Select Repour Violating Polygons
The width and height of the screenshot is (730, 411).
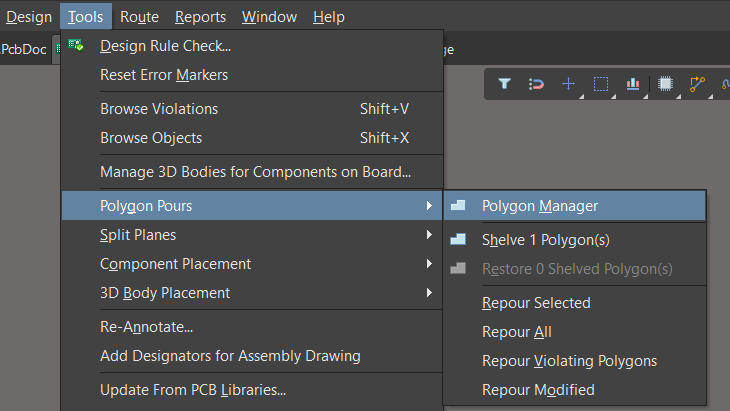pyautogui.click(x=575, y=361)
